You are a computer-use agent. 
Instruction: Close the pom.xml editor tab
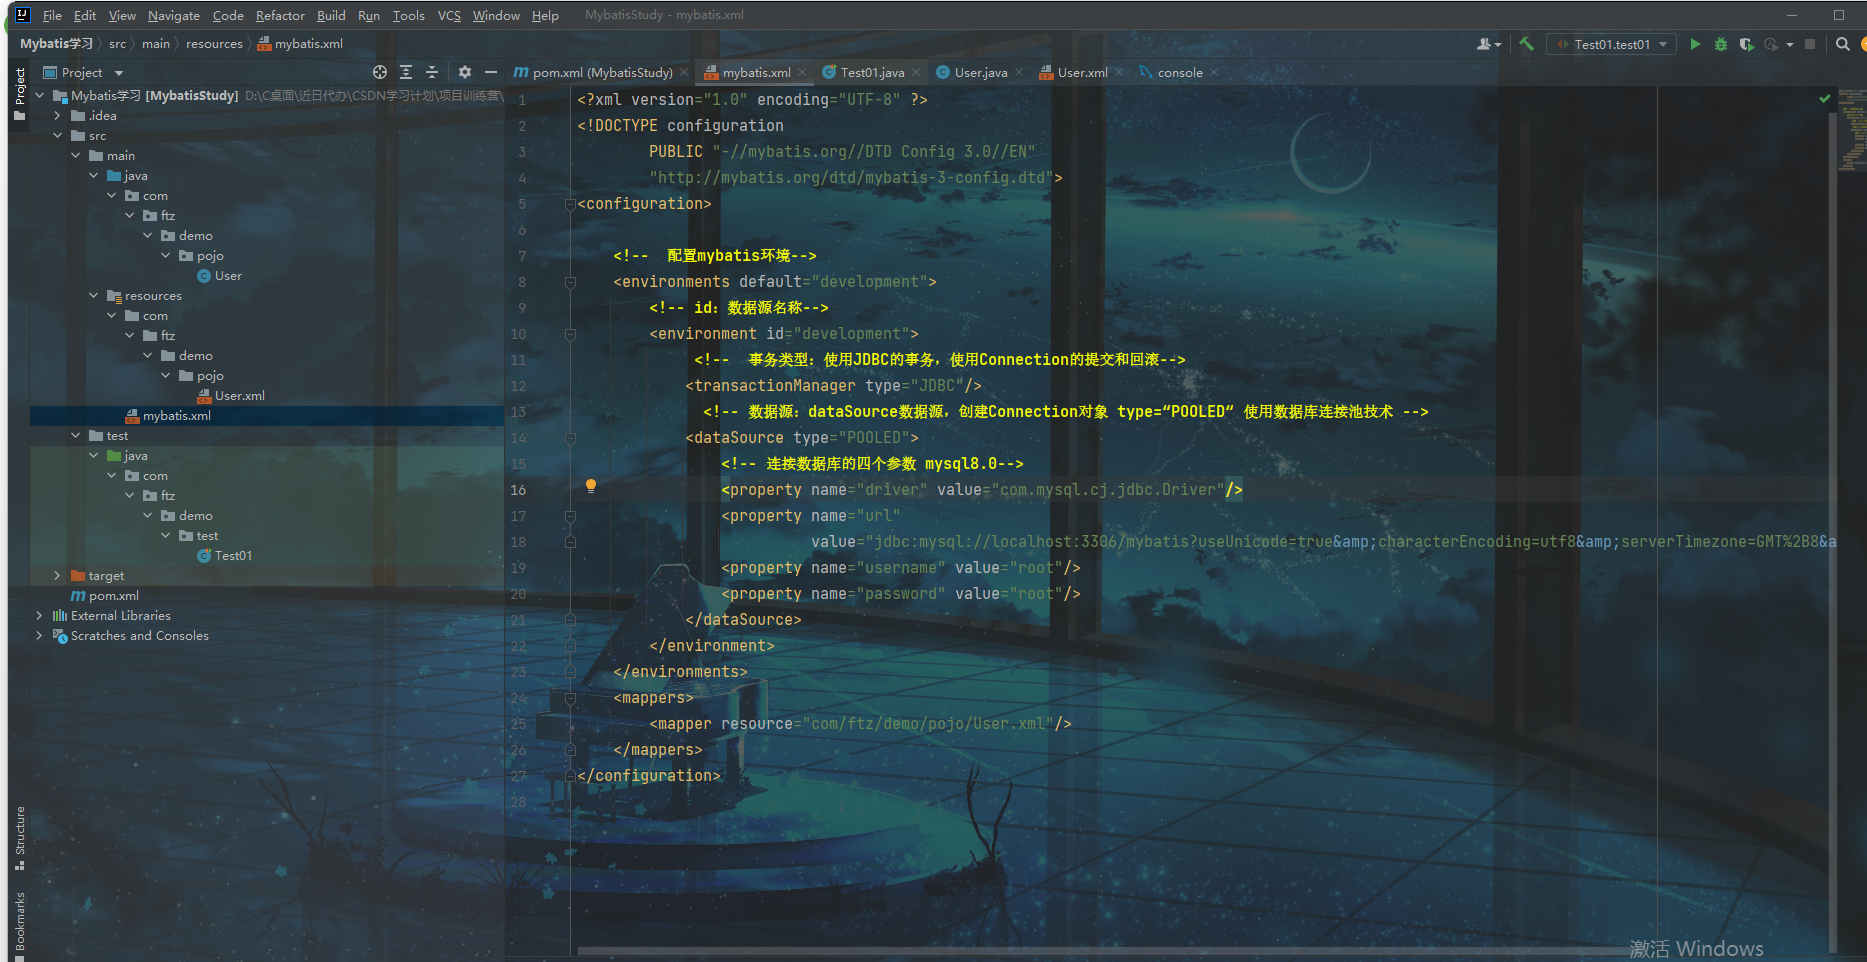[x=684, y=72]
